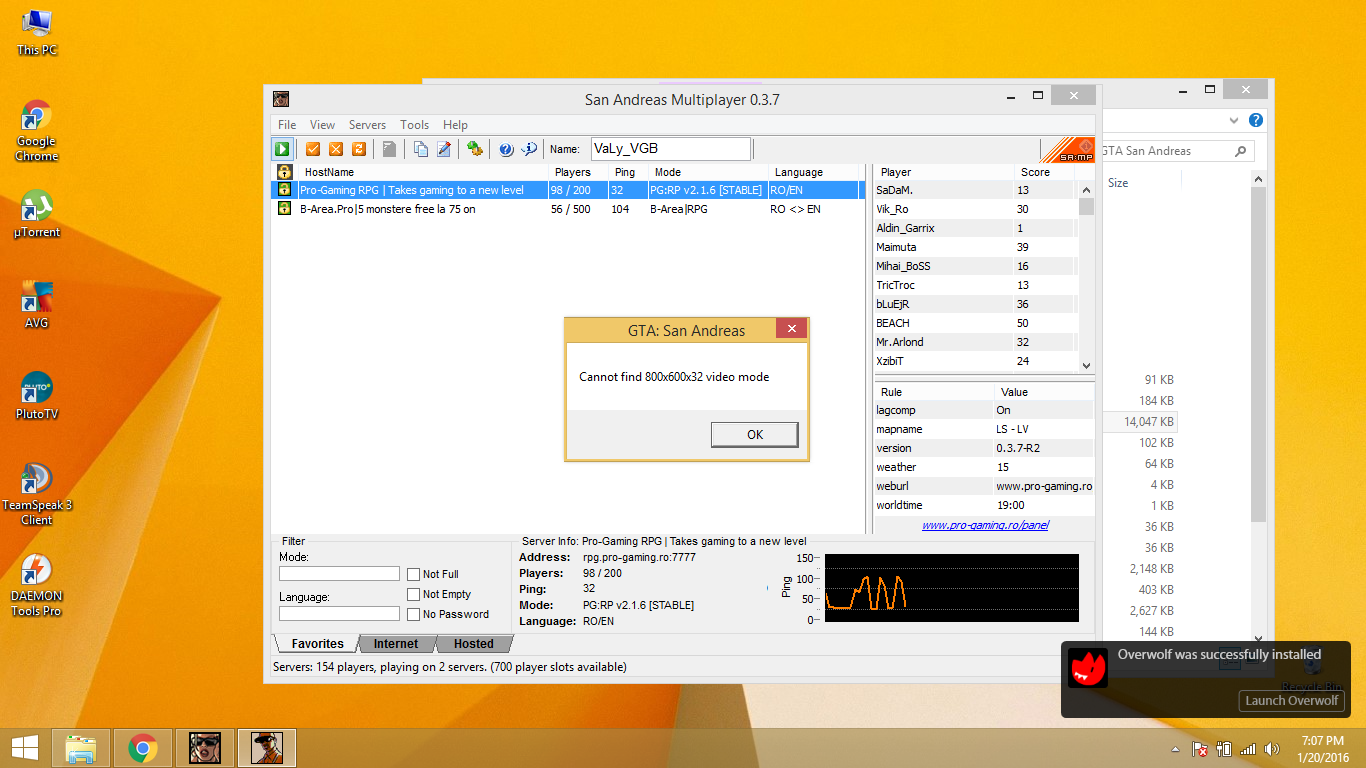Select the PlutoTV desktop shortcut
Viewport: 1366px width, 768px height.
click(x=37, y=396)
